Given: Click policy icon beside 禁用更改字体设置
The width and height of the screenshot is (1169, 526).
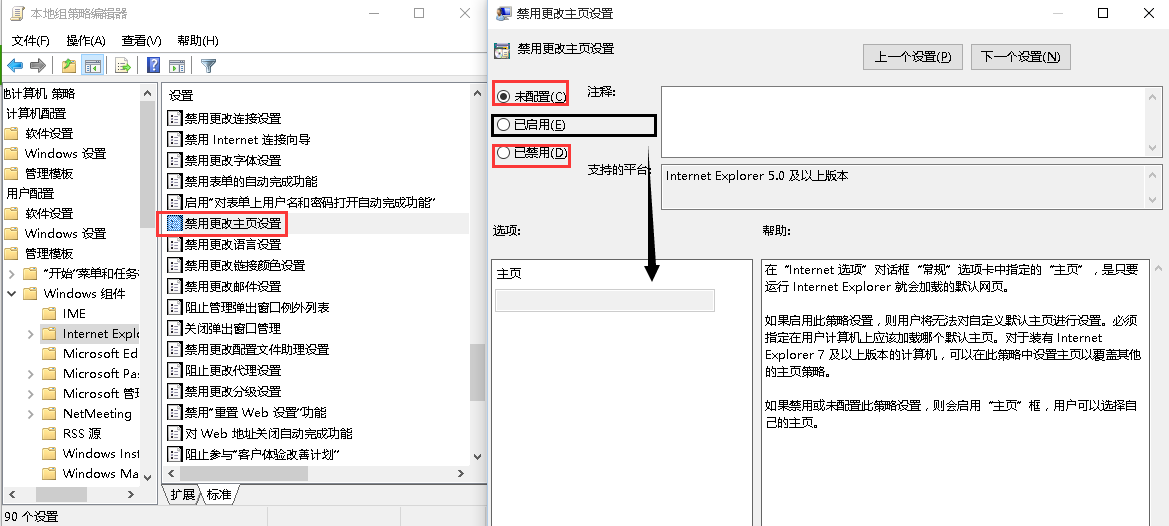Looking at the screenshot, I should pos(174,160).
